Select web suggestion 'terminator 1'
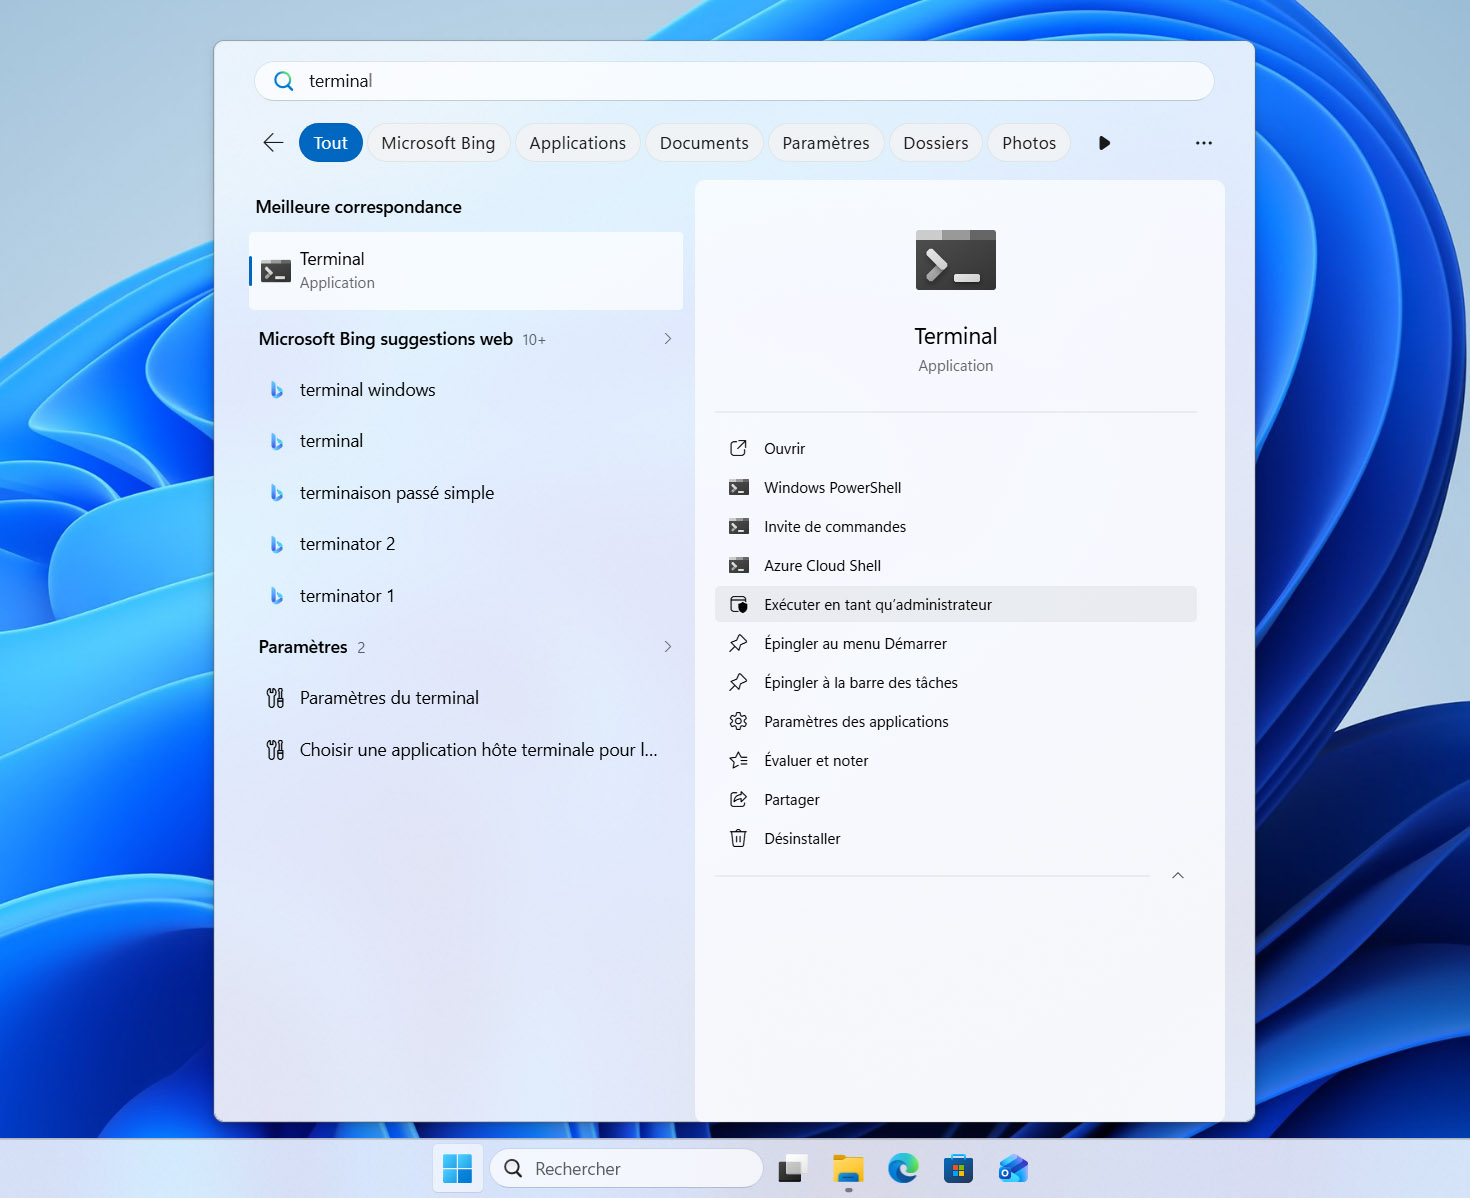This screenshot has width=1470, height=1198. click(466, 596)
